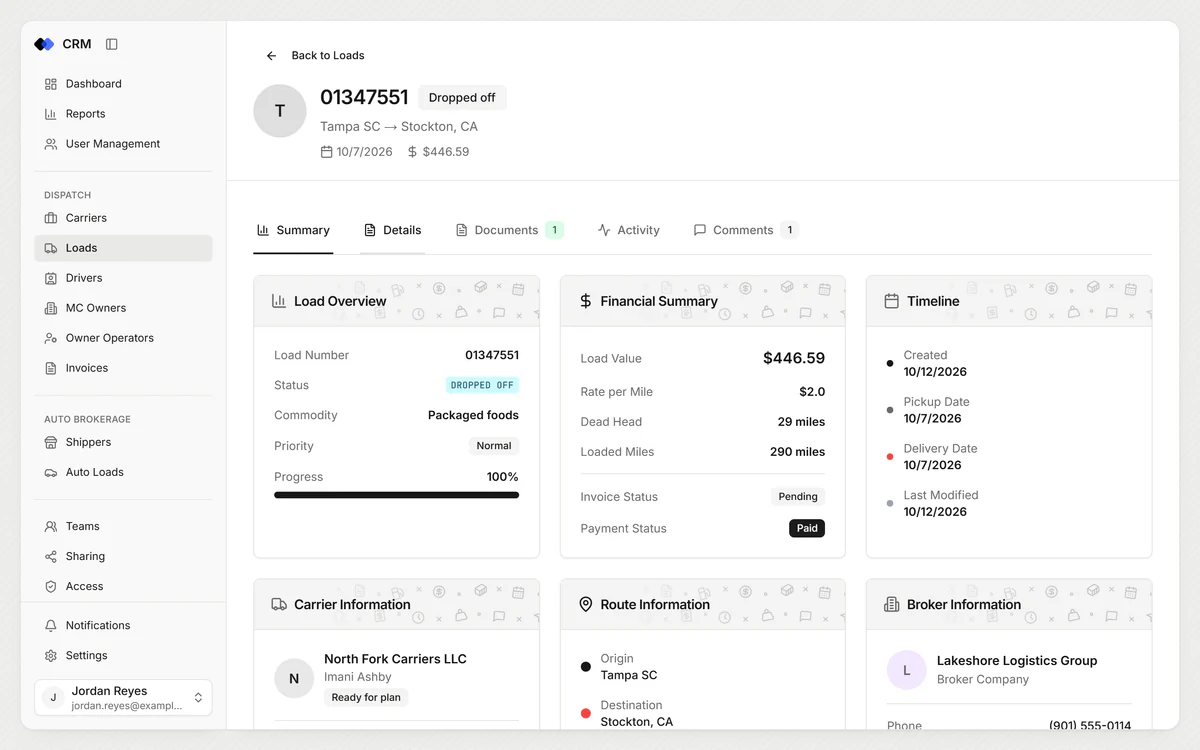Click the Financial Summary dollar icon
Screen dimensions: 1200x750
pyautogui.click(x=586, y=301)
